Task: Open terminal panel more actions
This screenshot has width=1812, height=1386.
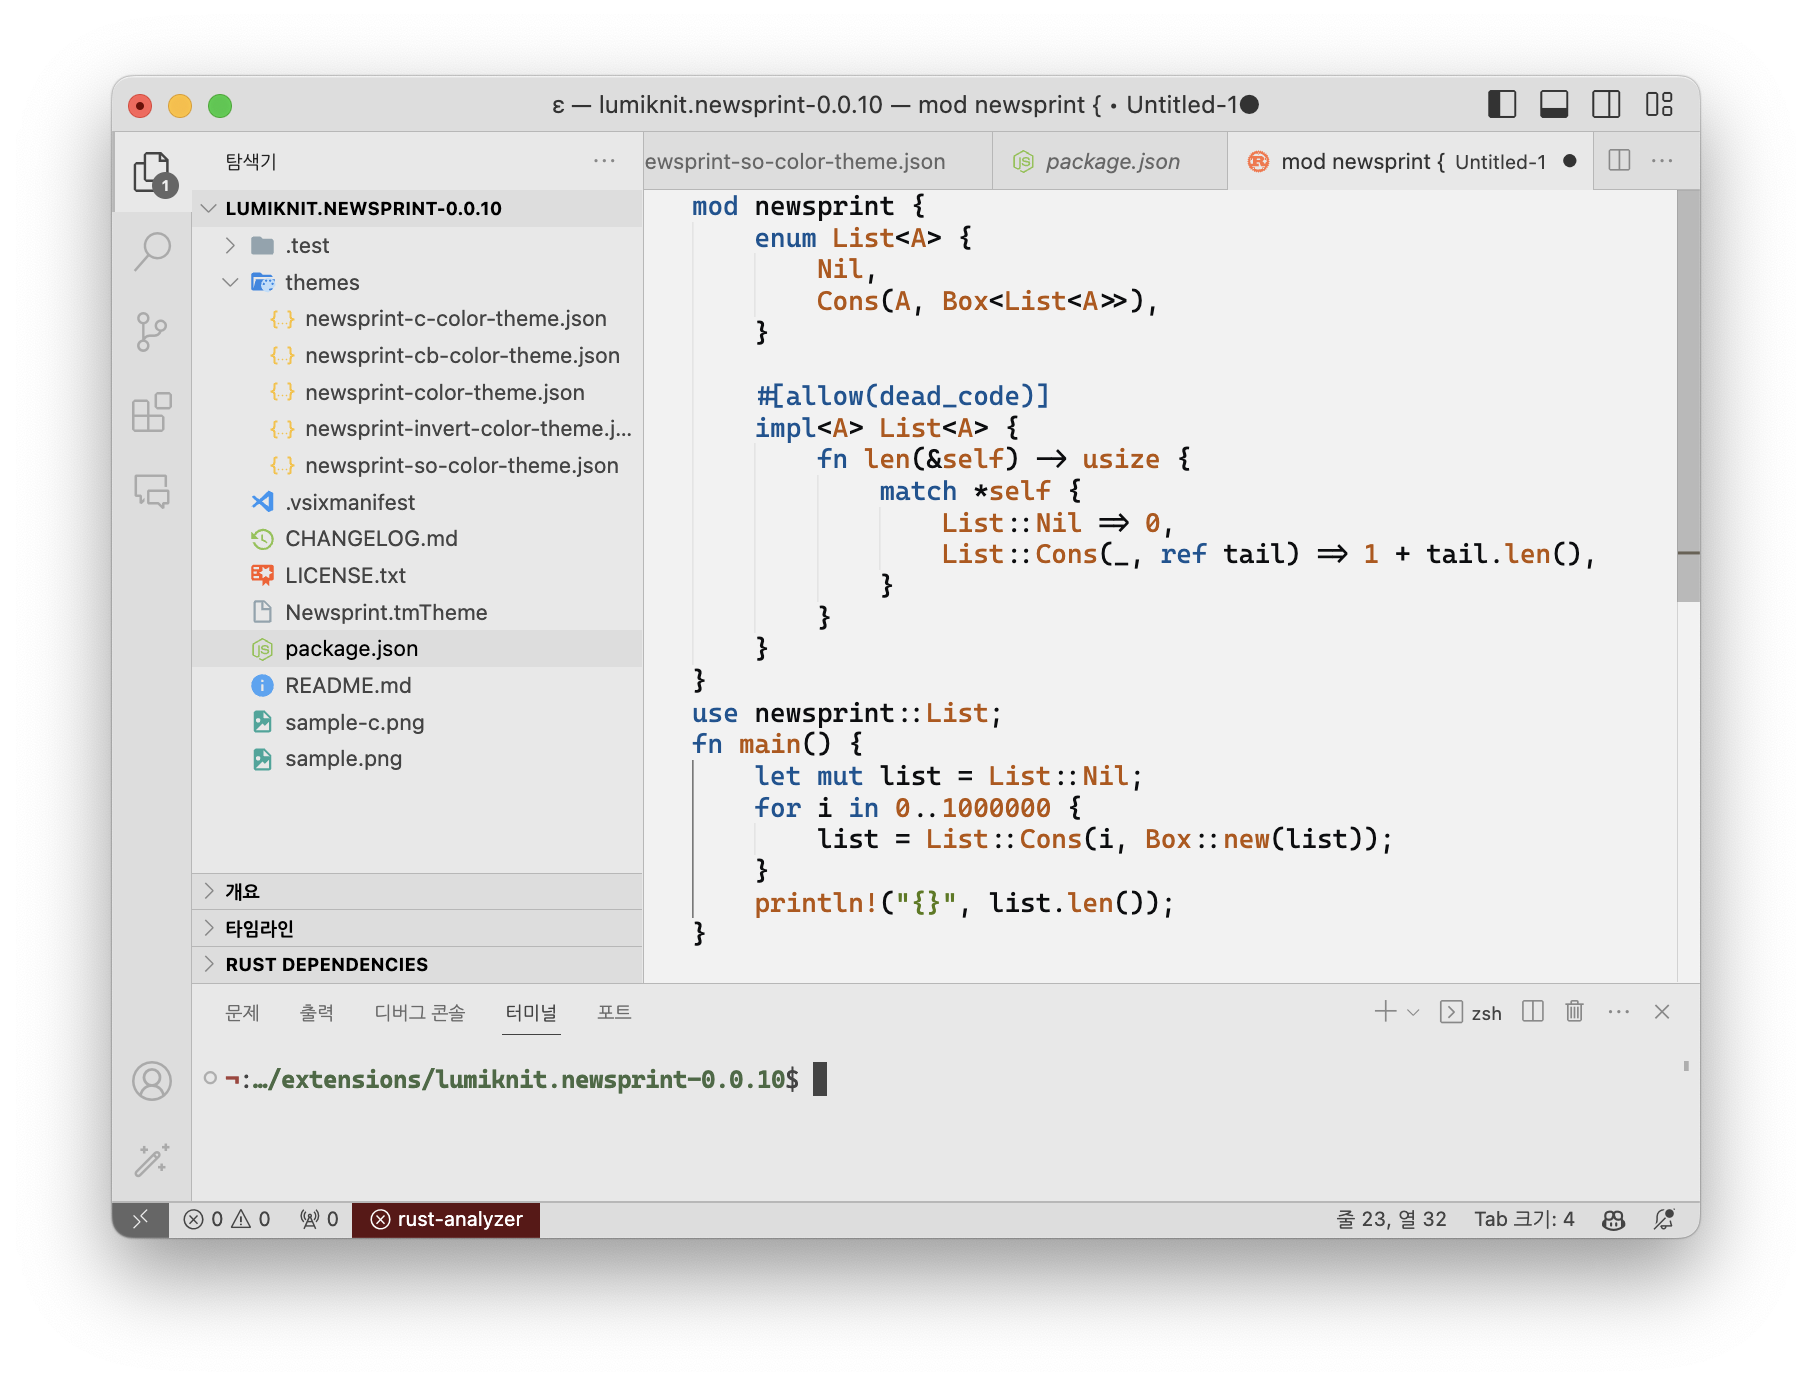Action: coord(1619,1012)
